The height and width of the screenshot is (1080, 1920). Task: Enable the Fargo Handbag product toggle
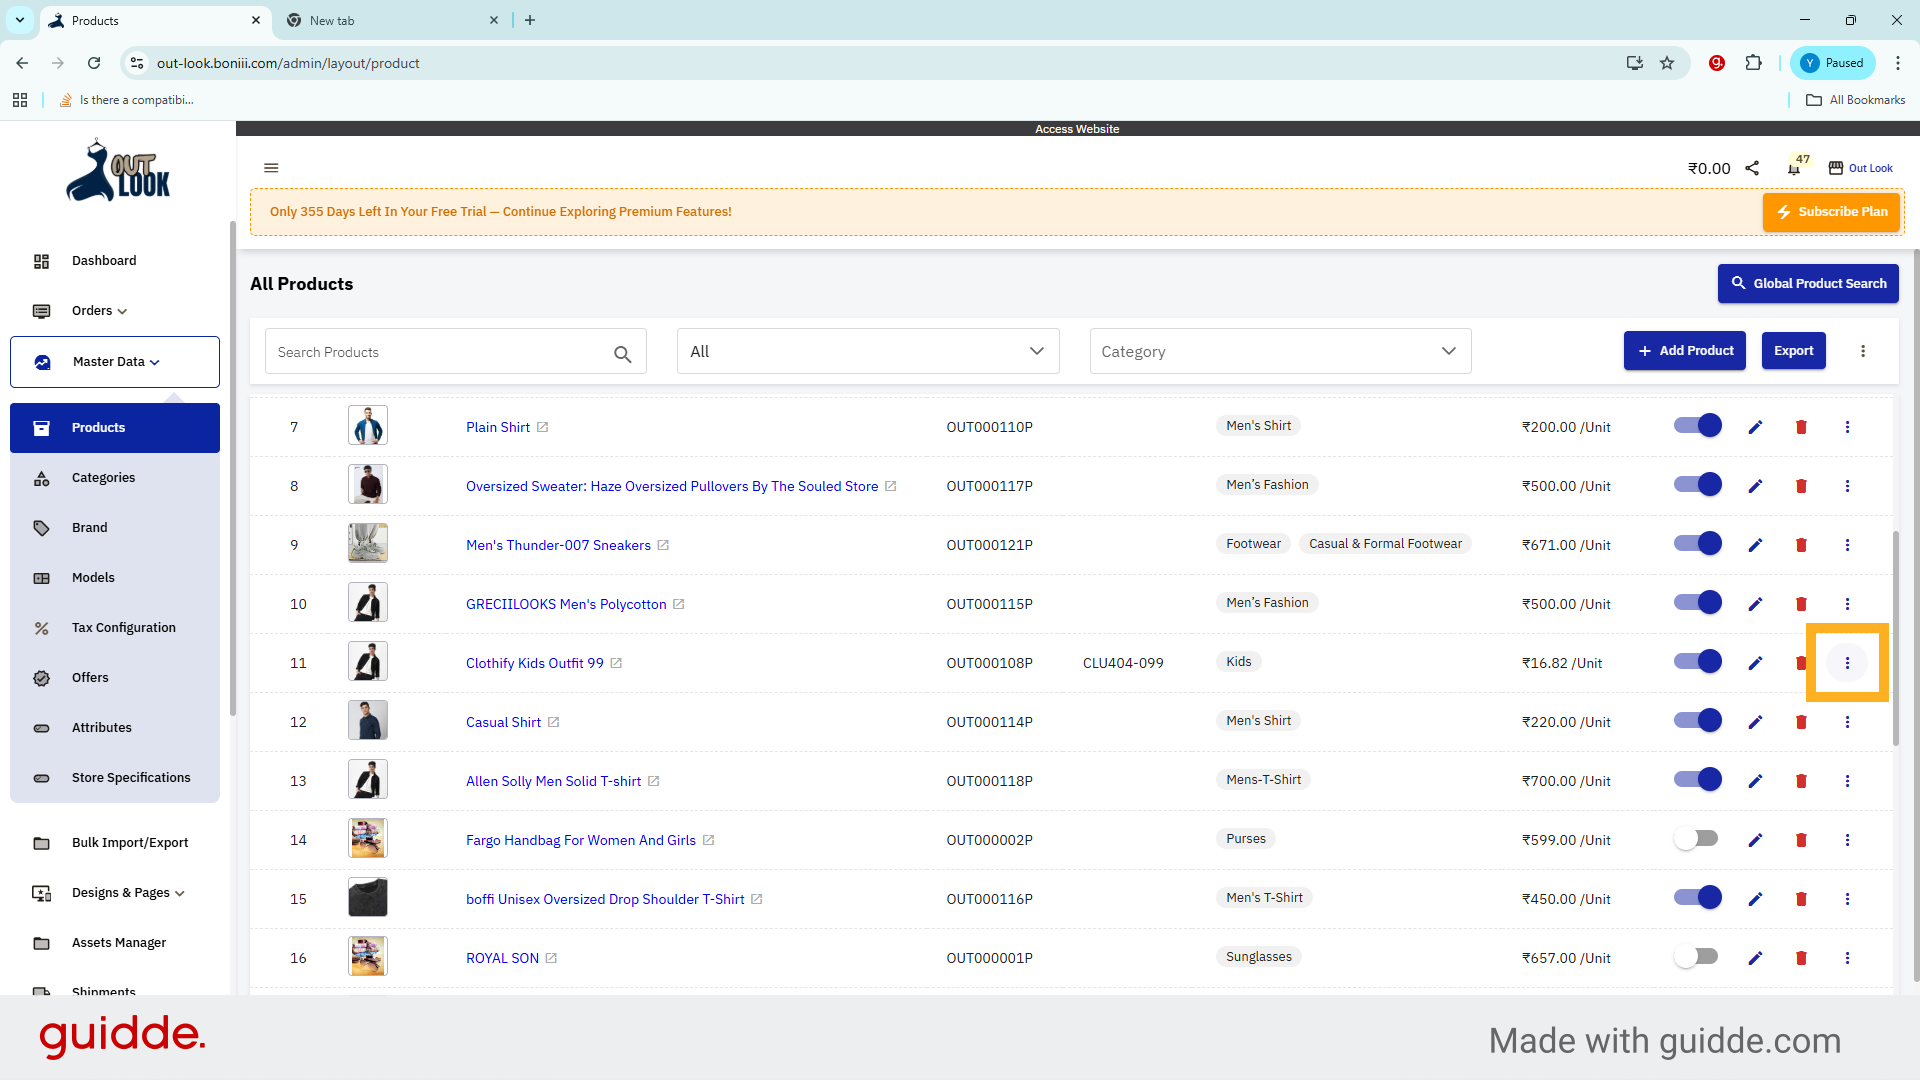click(1696, 839)
